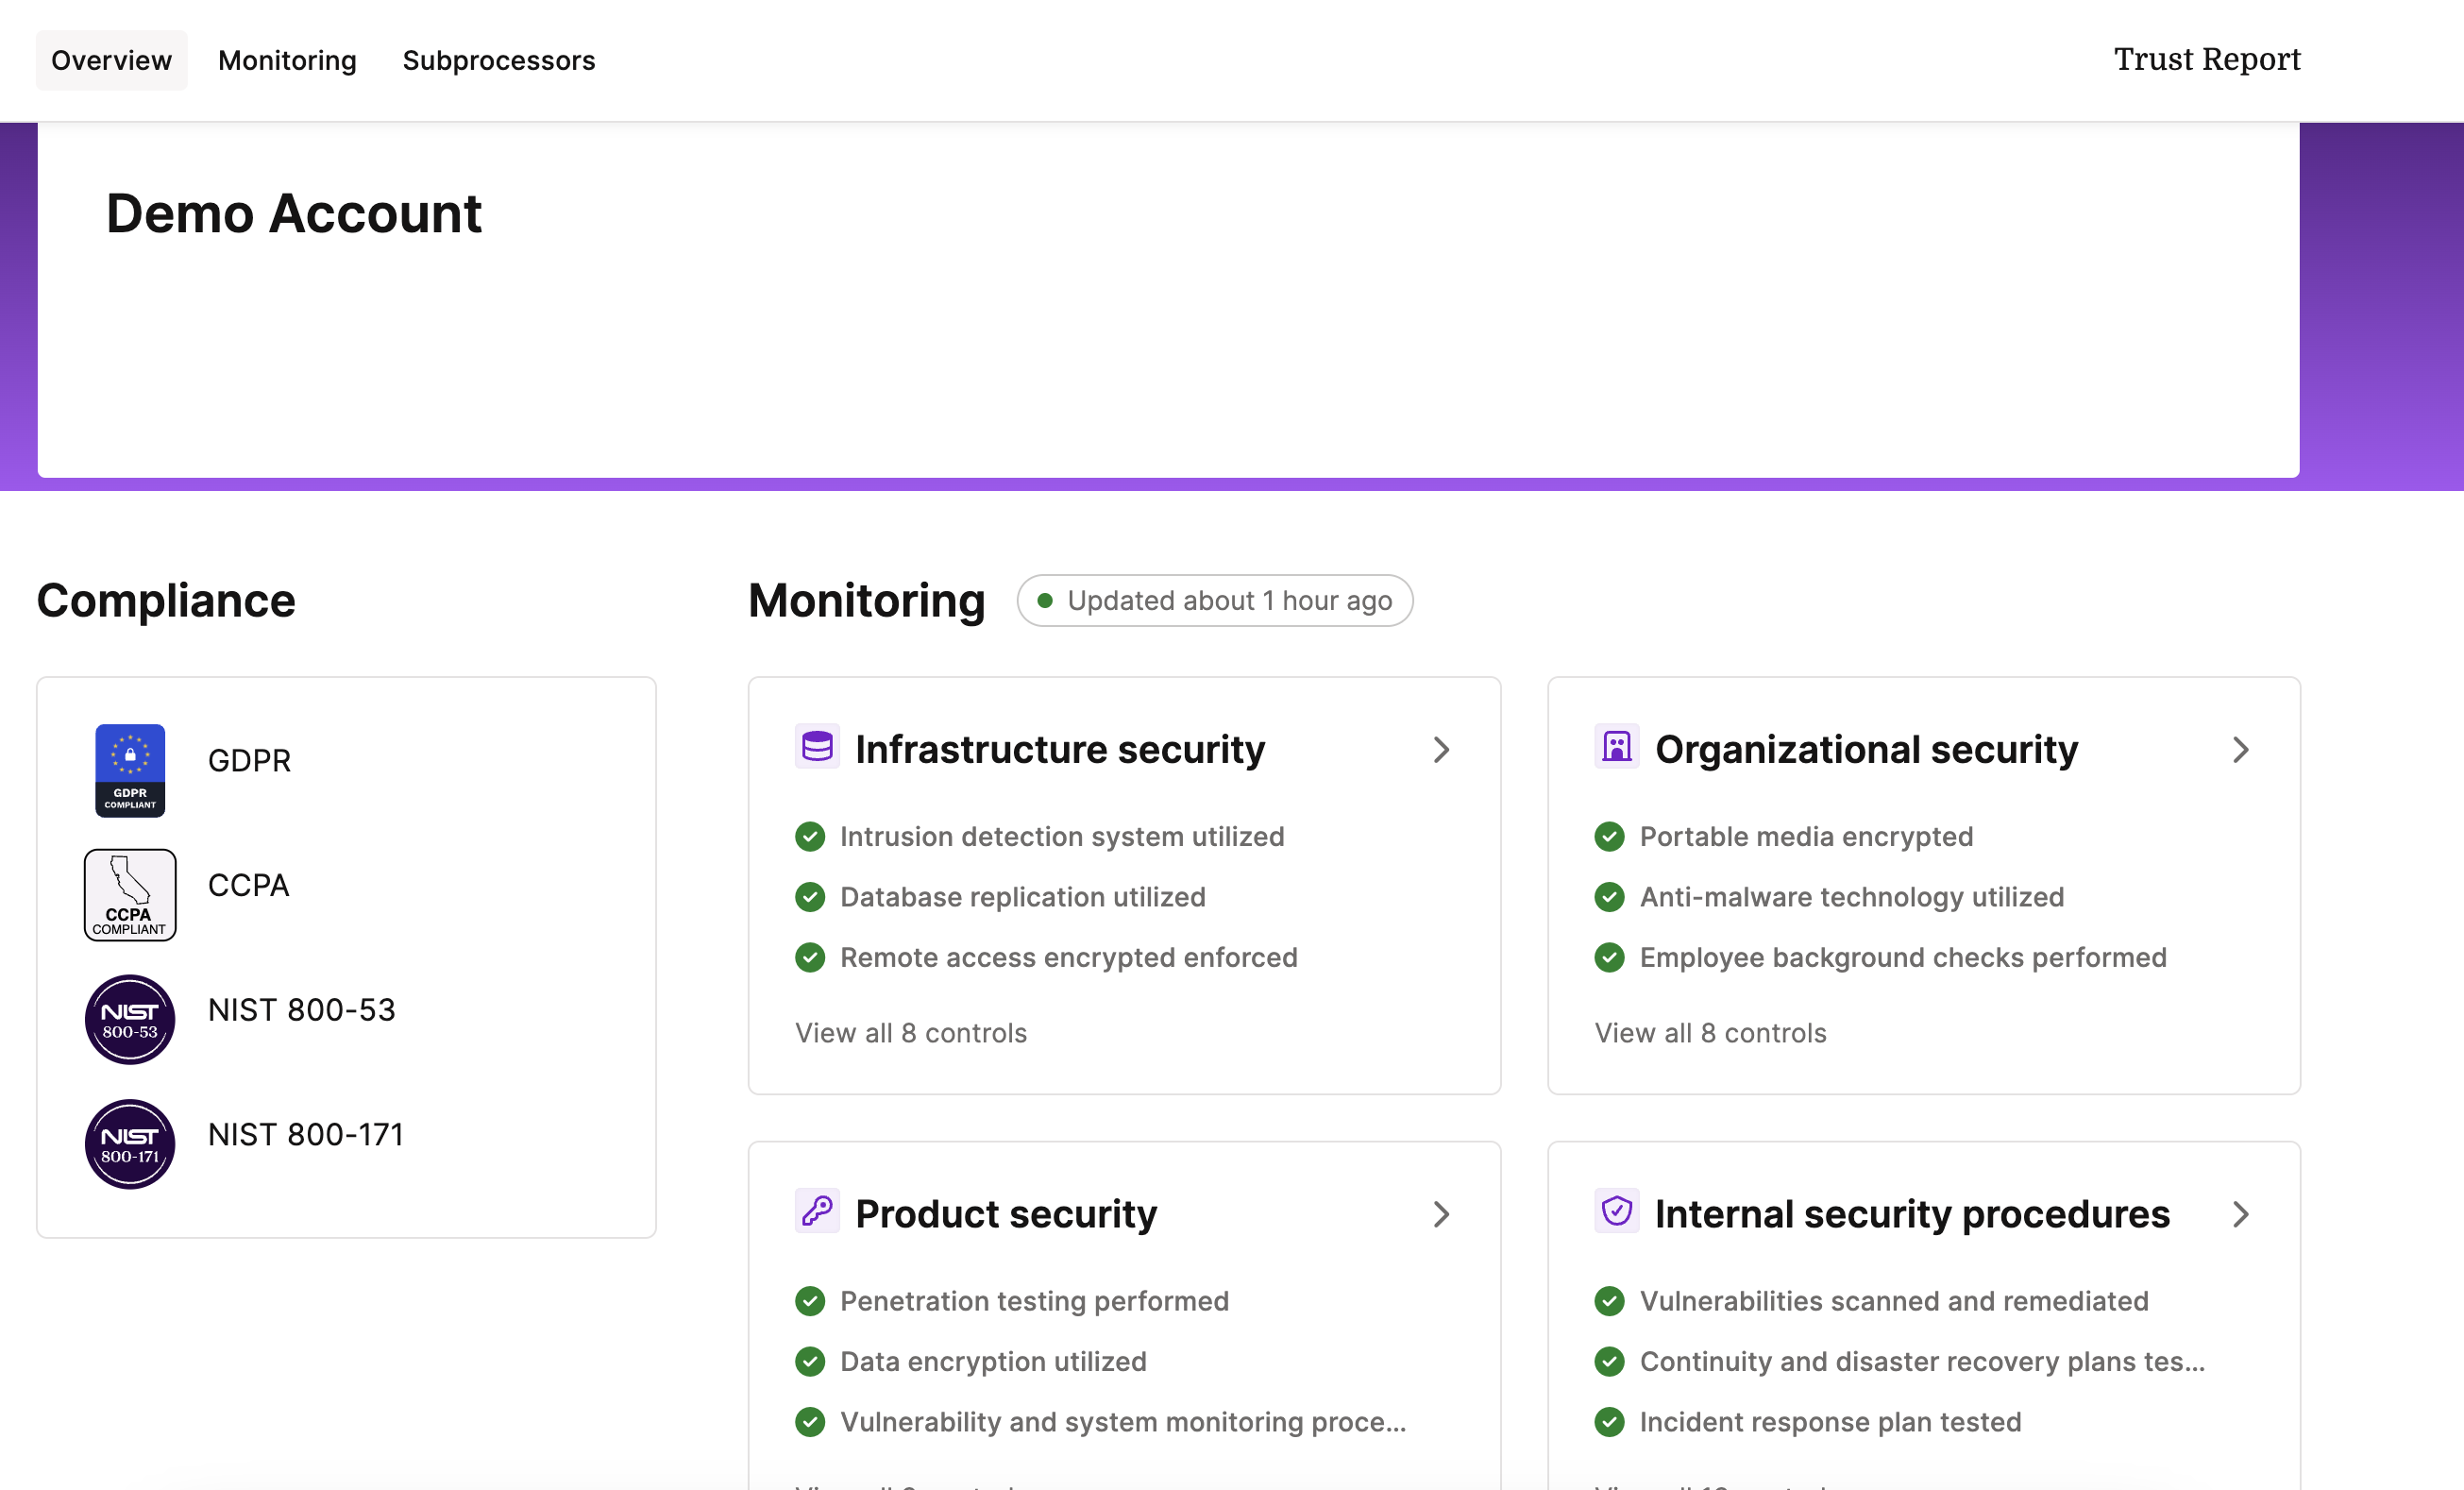Click check icon beside Penetration testing performed
2464x1490 pixels.
pyautogui.click(x=810, y=1301)
